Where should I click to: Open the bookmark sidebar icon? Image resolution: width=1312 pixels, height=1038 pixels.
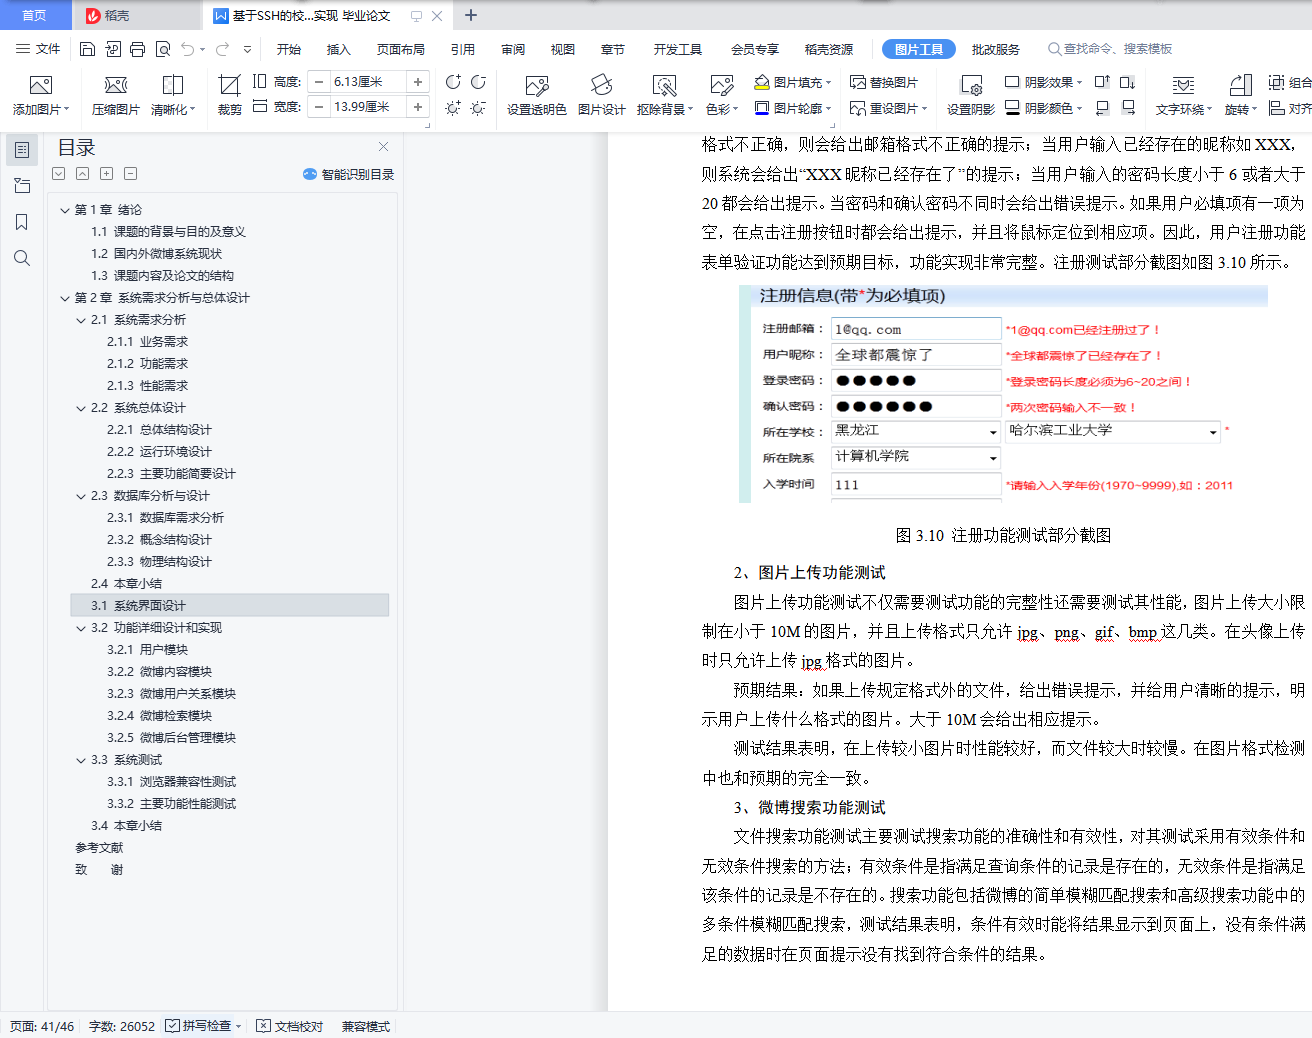(21, 222)
